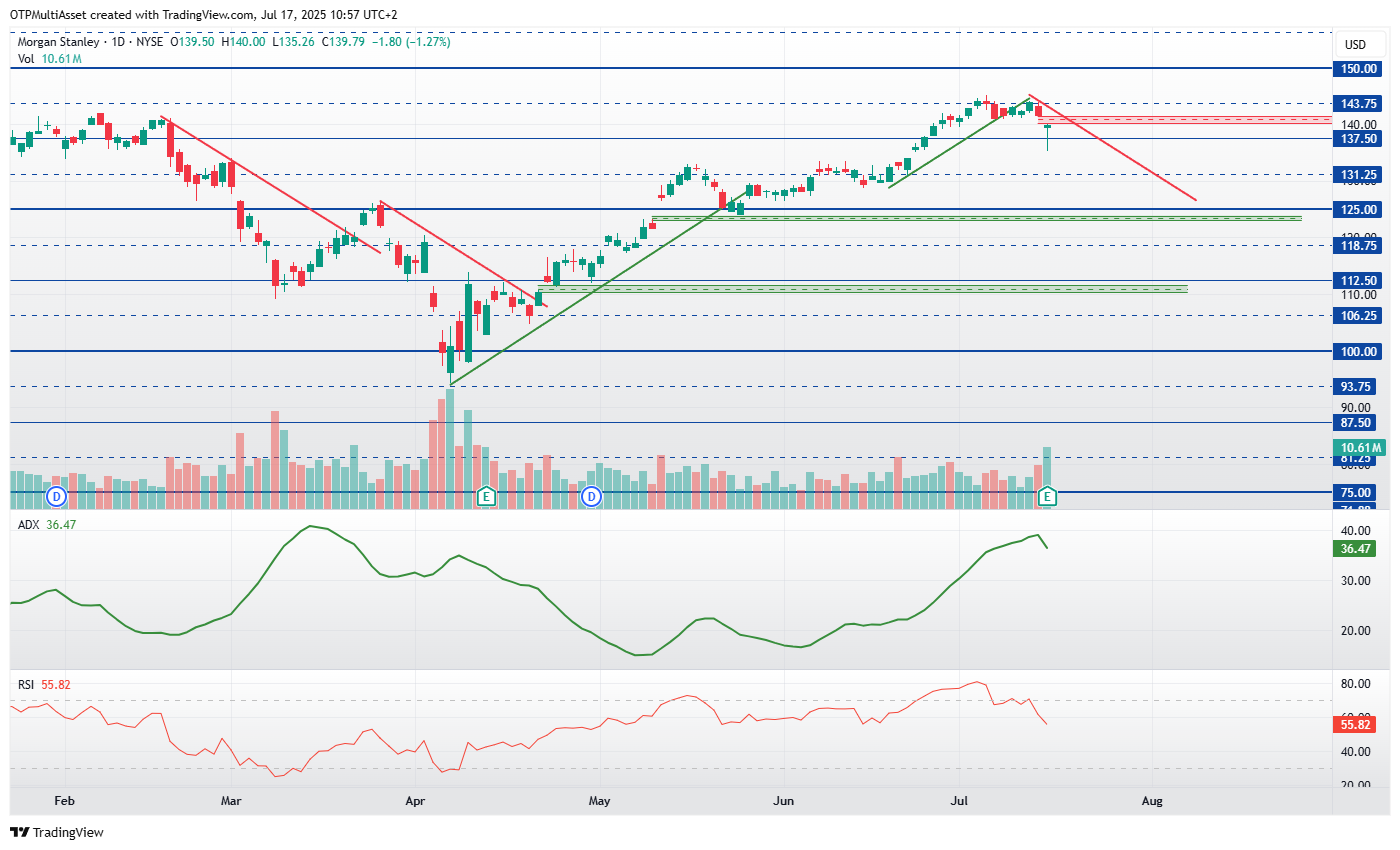Click the dividend D marker in February

(56, 494)
